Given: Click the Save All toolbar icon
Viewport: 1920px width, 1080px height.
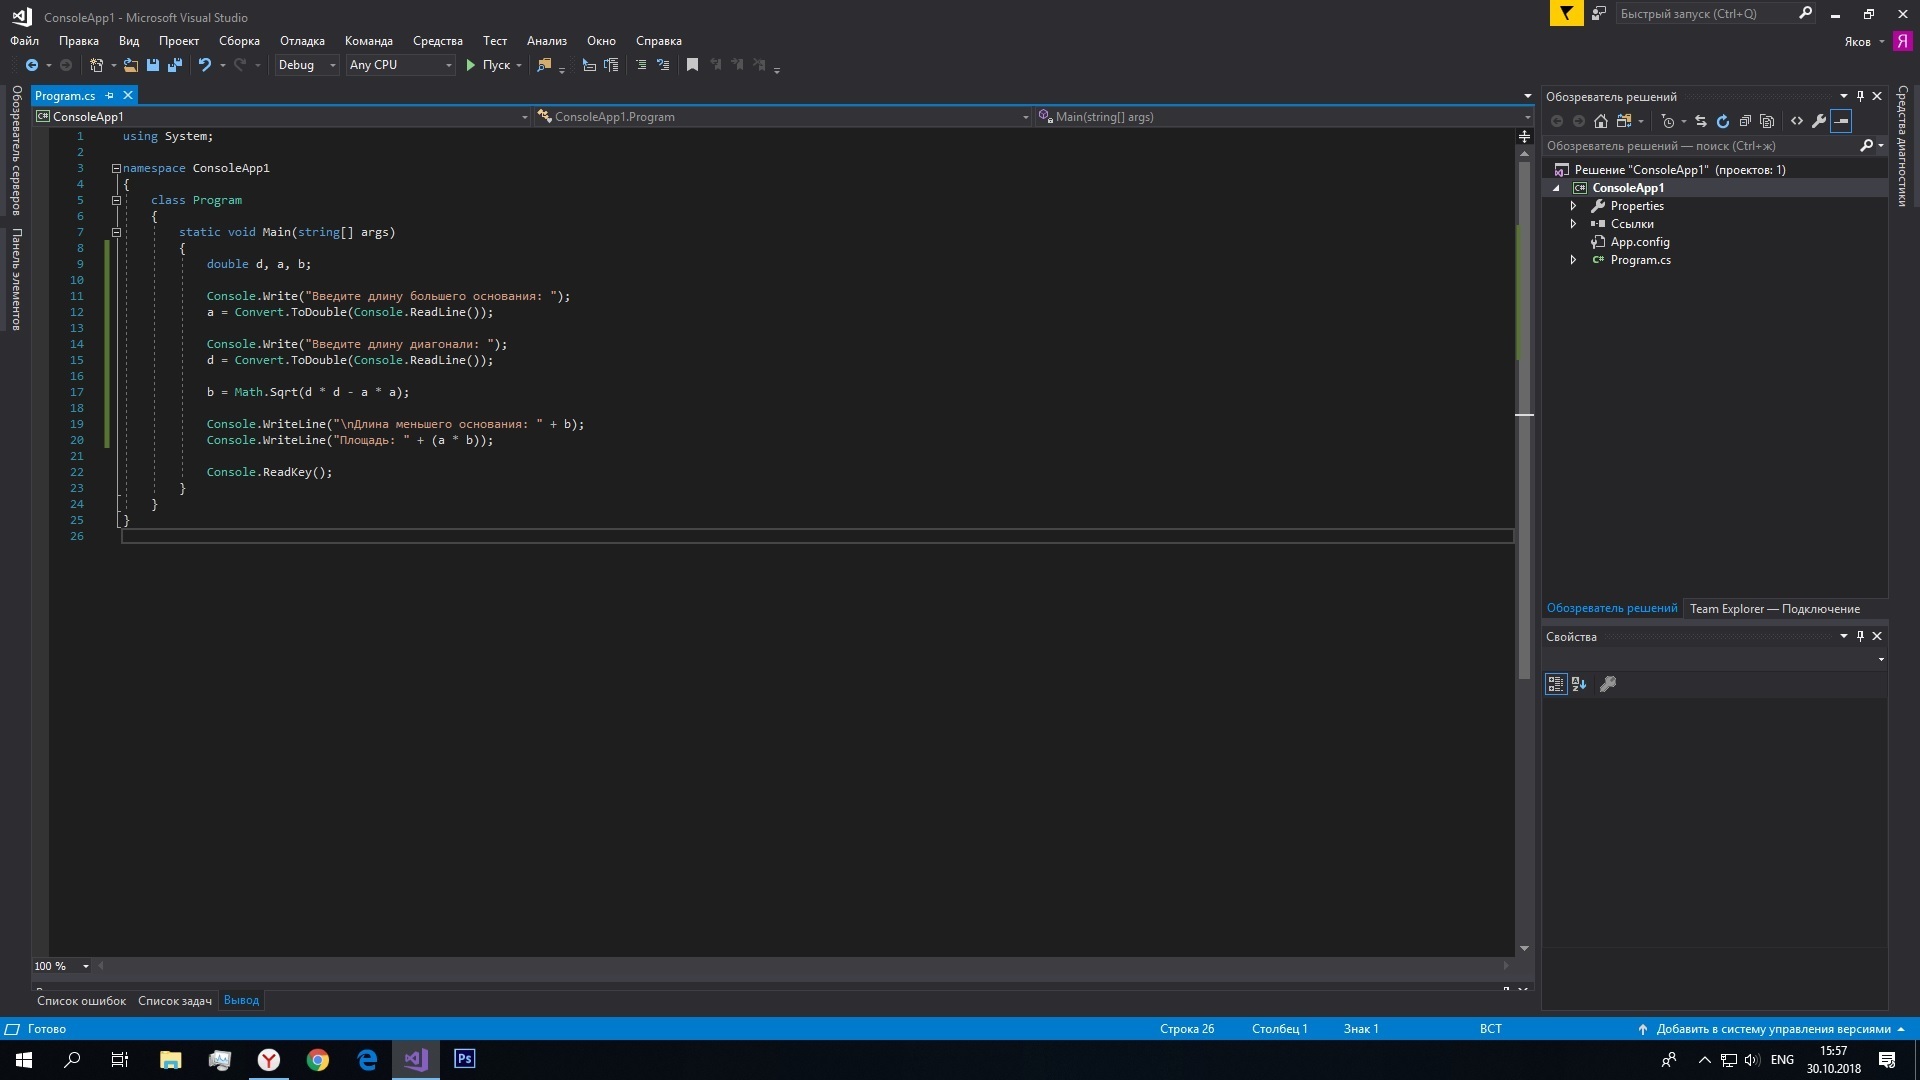Looking at the screenshot, I should point(175,65).
